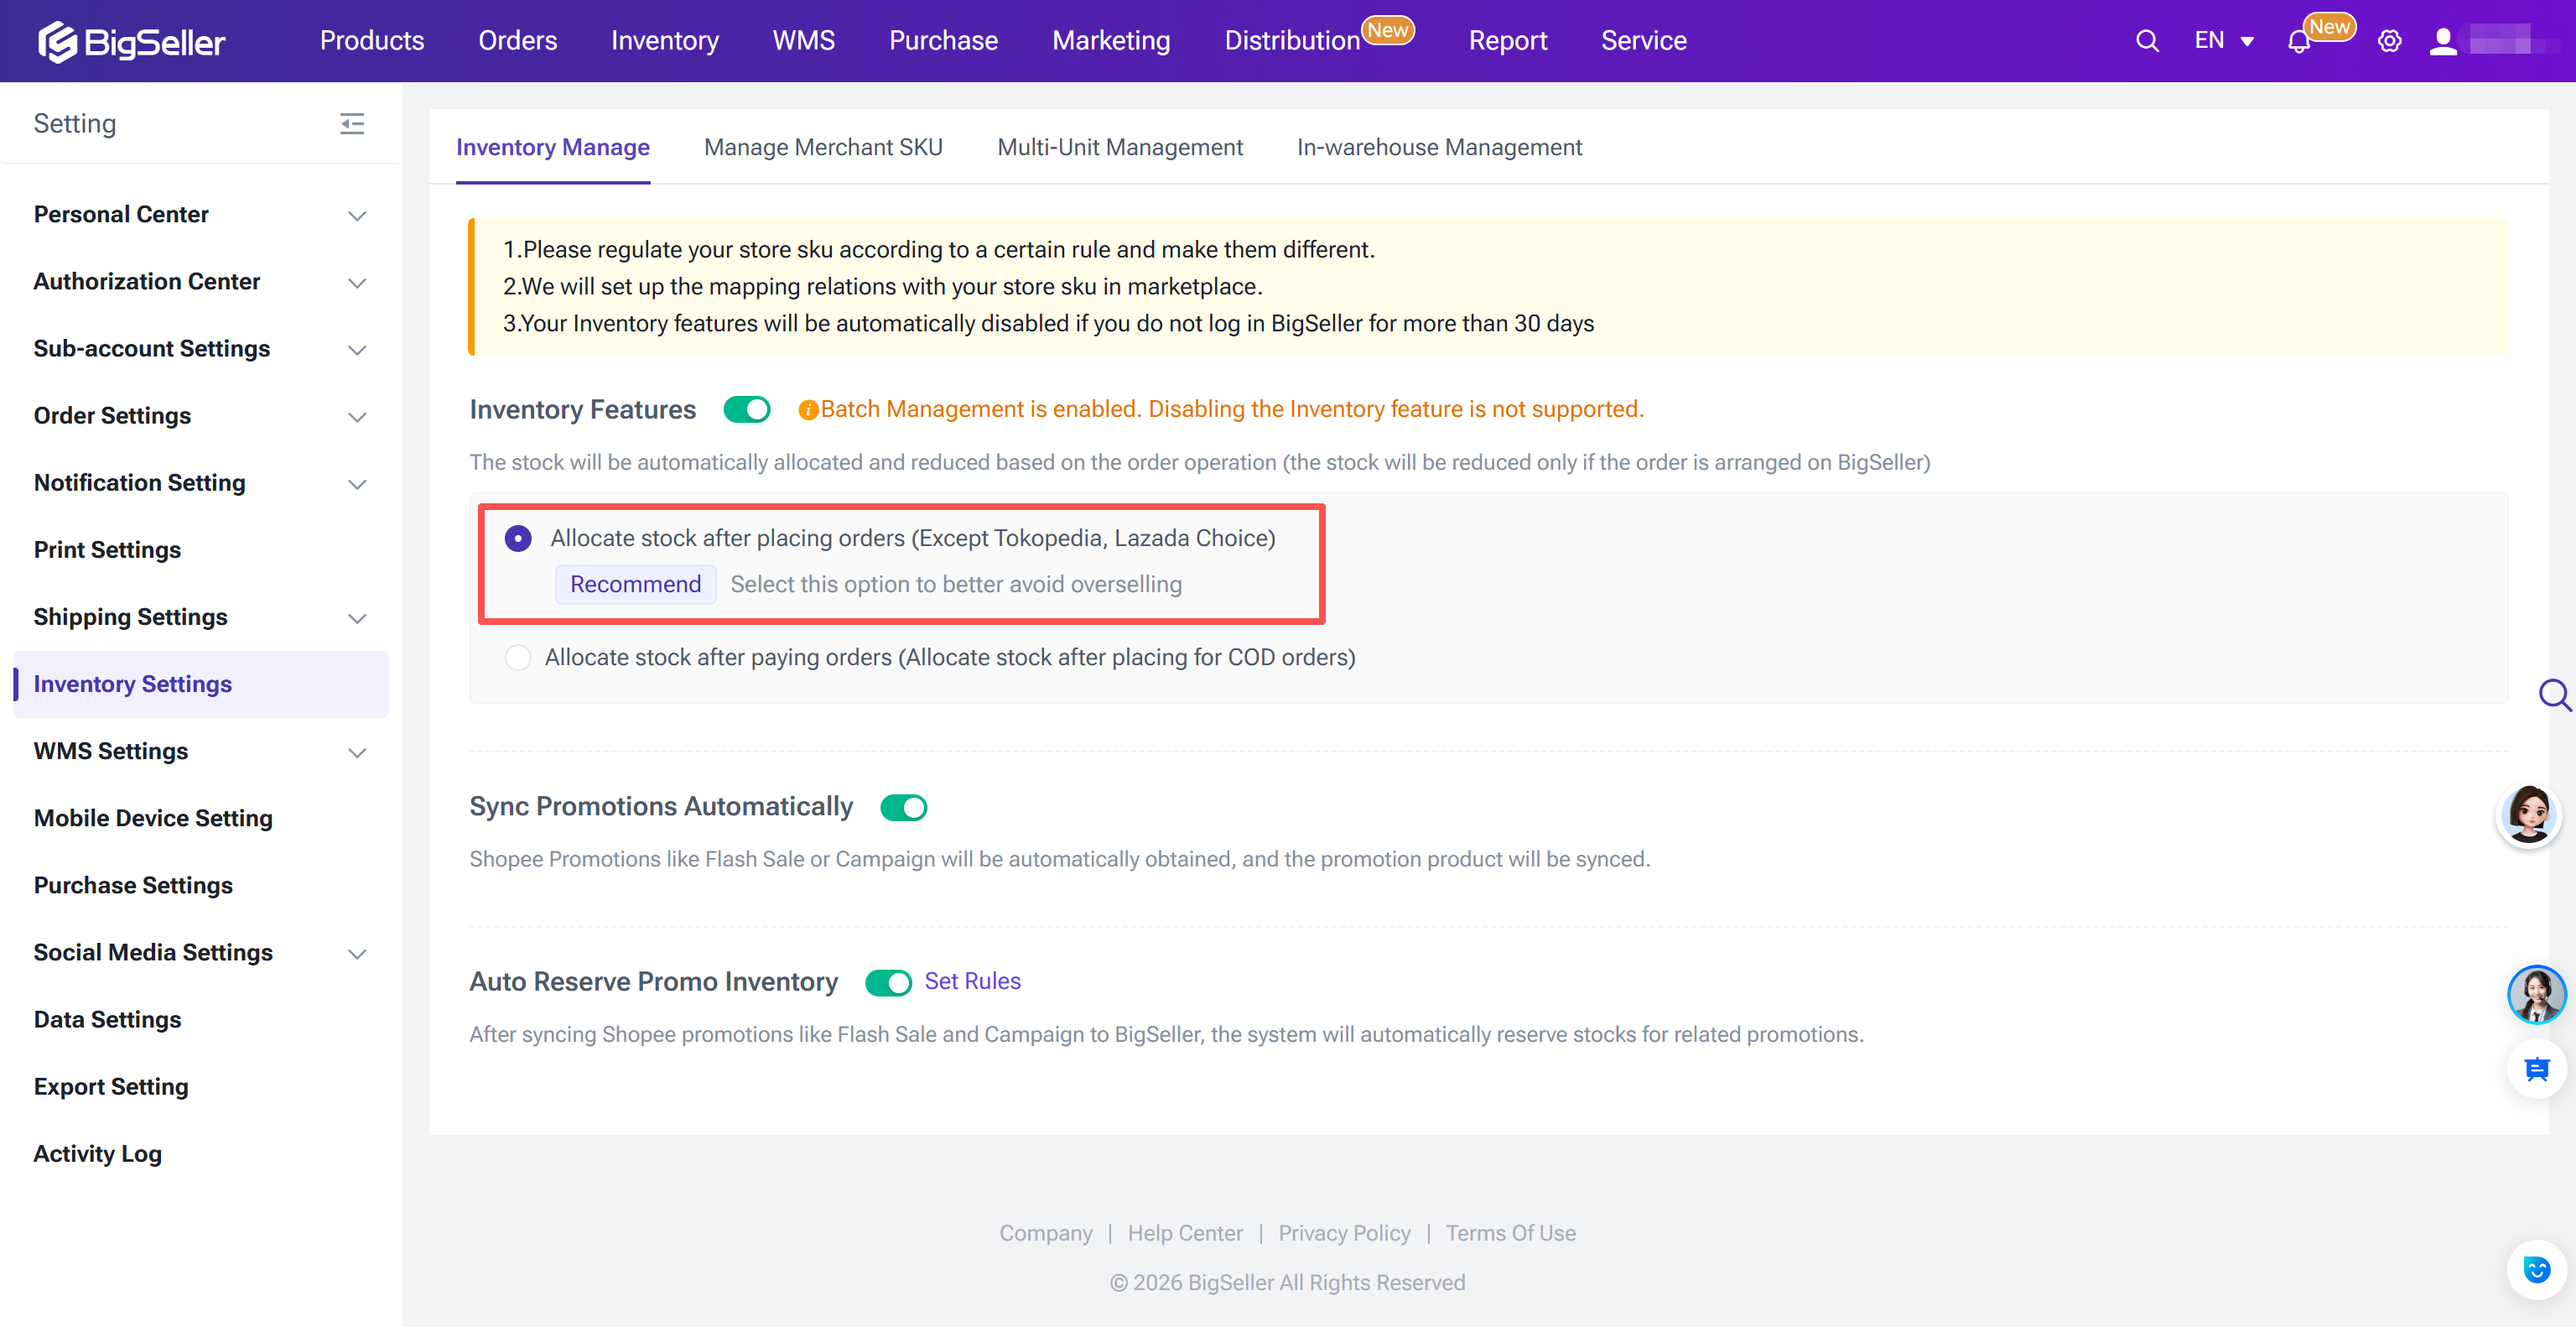Switch to Manage Merchant SKU tab
Screen dimensions: 2576x1327
pyautogui.click(x=823, y=147)
